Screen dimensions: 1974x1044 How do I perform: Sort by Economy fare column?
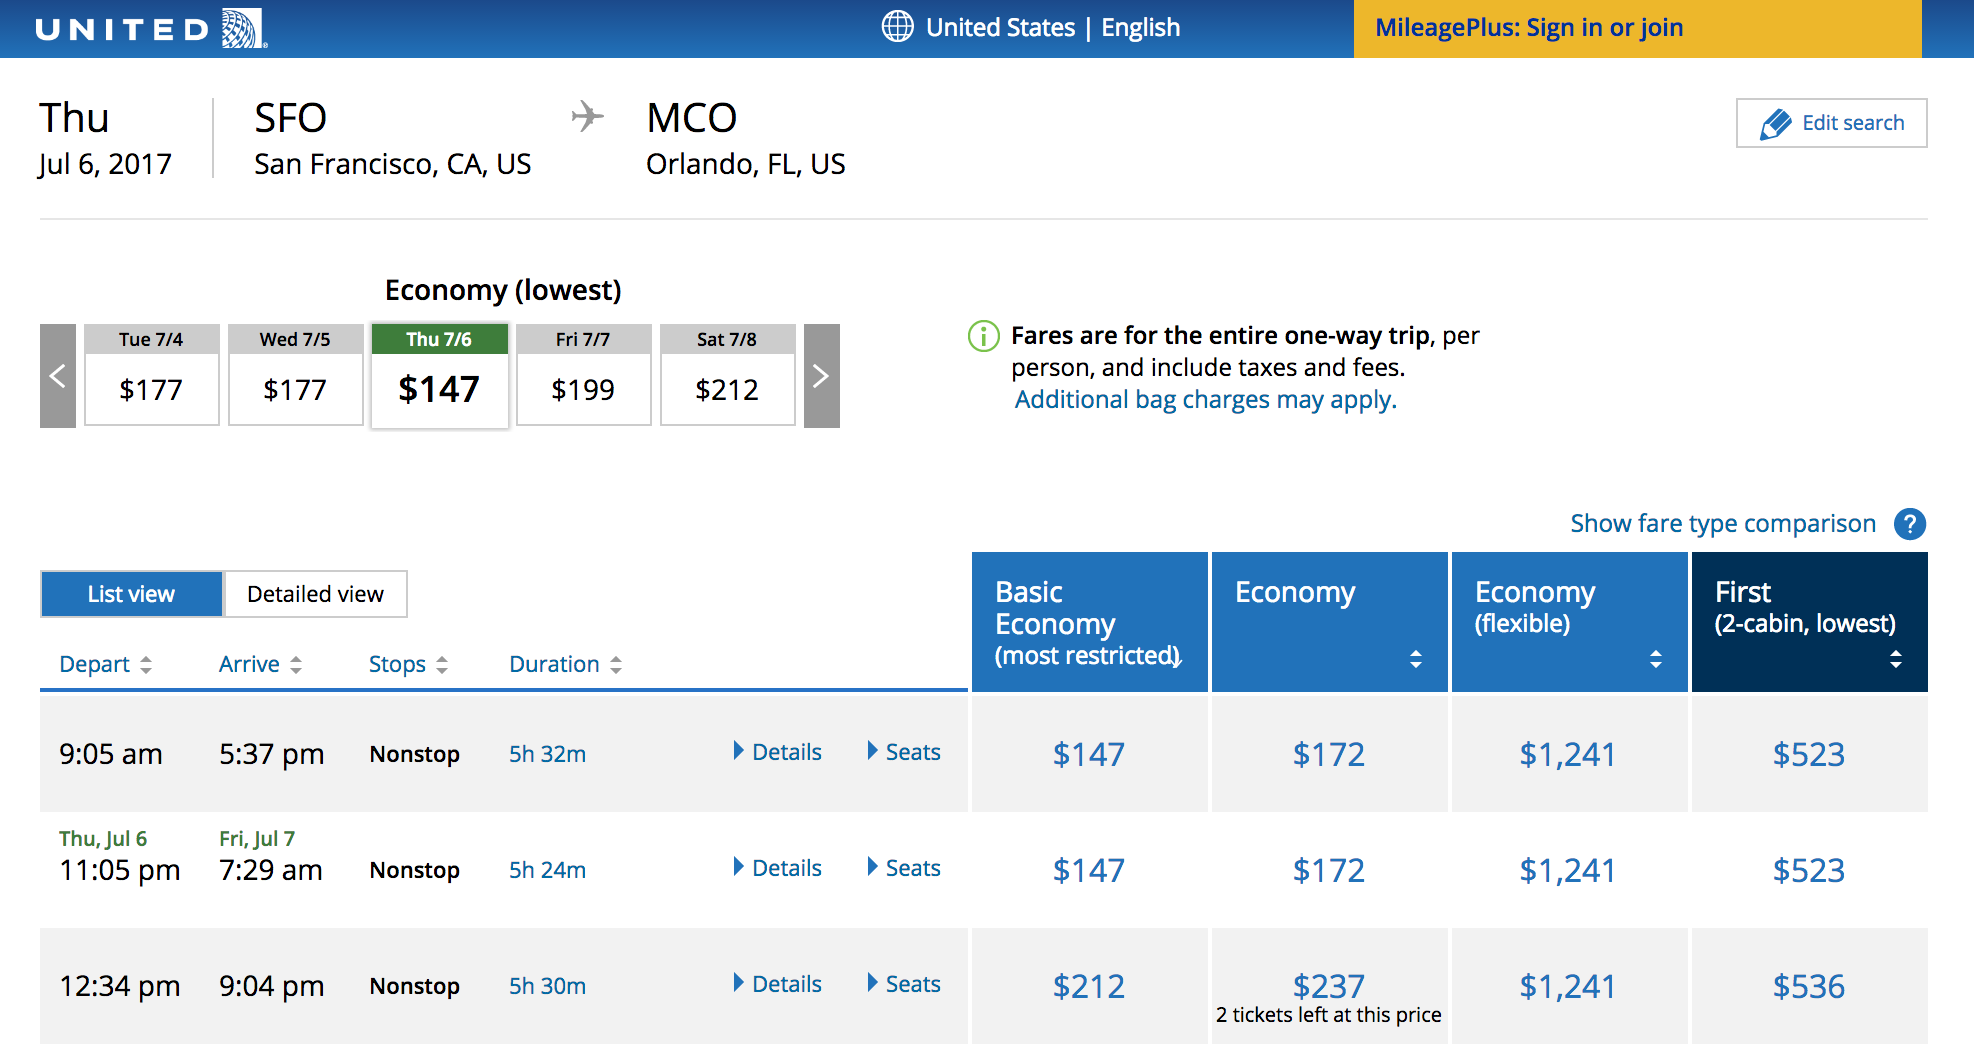coord(1415,659)
